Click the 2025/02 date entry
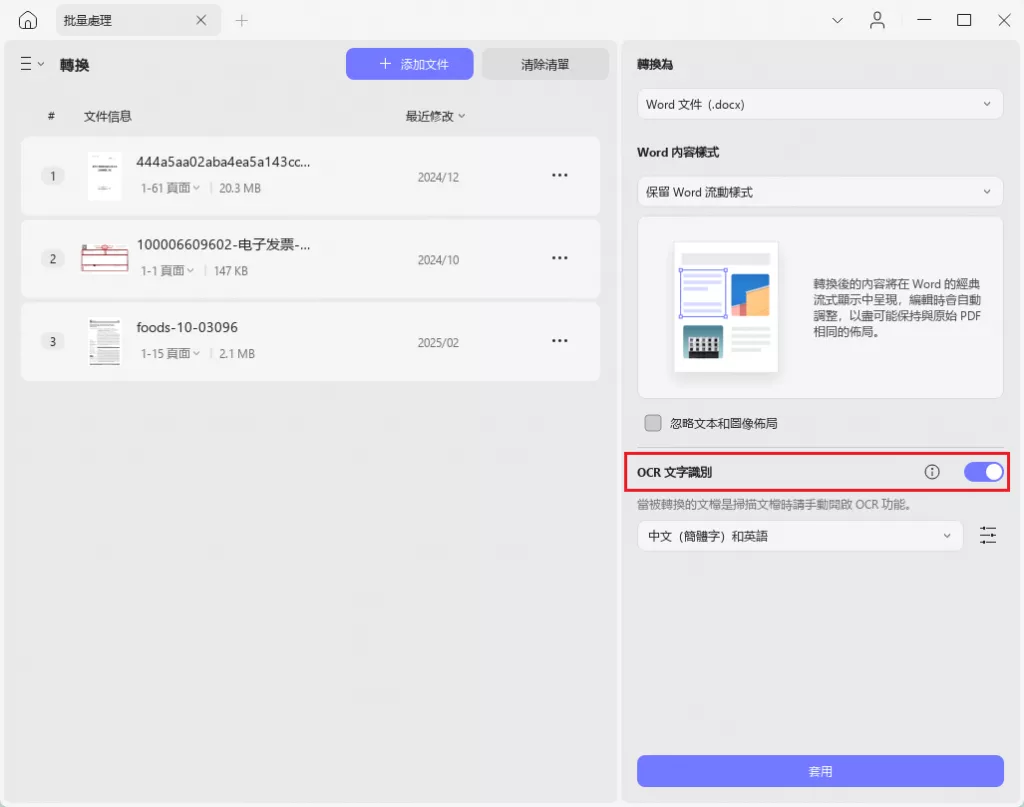The width and height of the screenshot is (1024, 807). pyautogui.click(x=438, y=343)
